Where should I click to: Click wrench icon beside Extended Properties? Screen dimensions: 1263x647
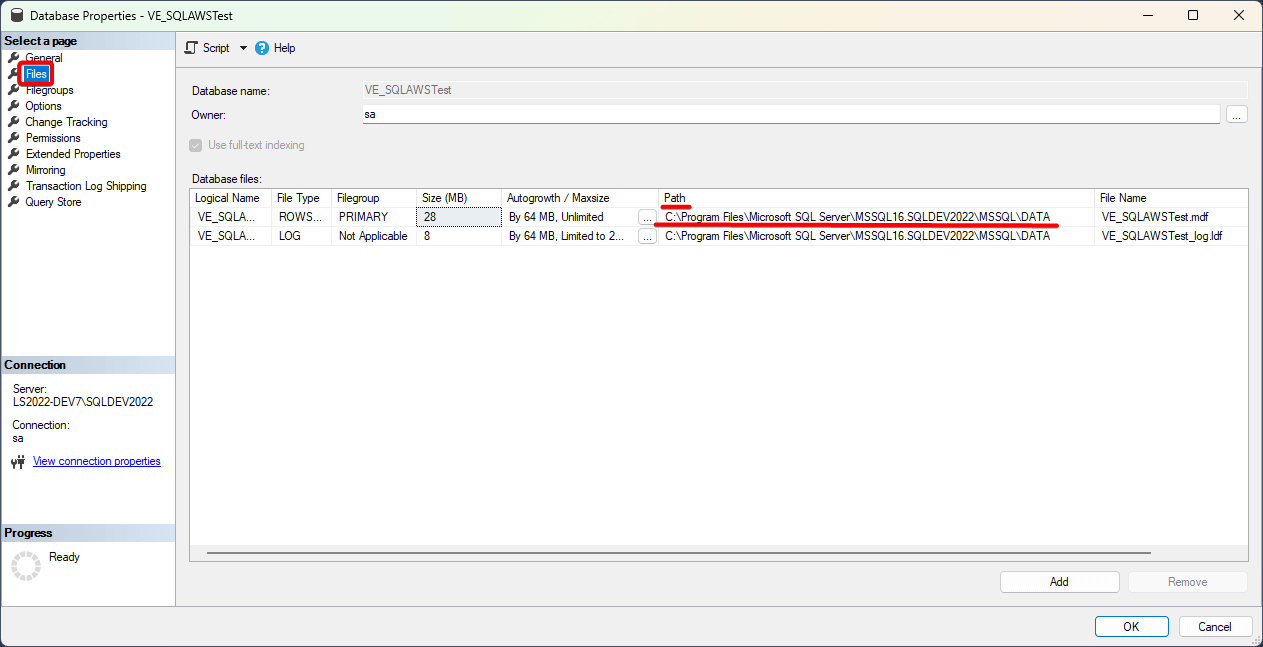(x=14, y=154)
